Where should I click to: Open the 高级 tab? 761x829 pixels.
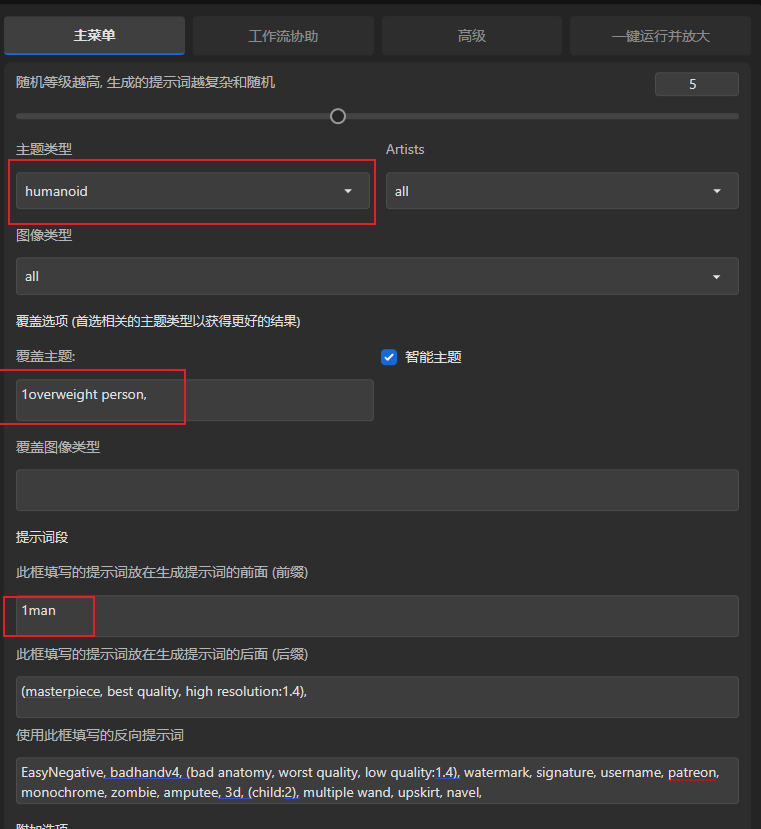(471, 36)
